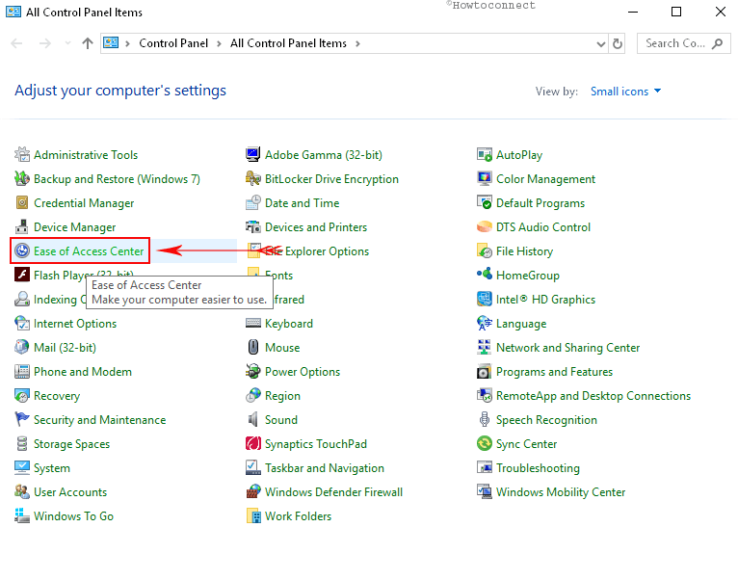Screen dimensions: 738x580
Task: Click the Devices and Printers icon
Action: point(253,226)
